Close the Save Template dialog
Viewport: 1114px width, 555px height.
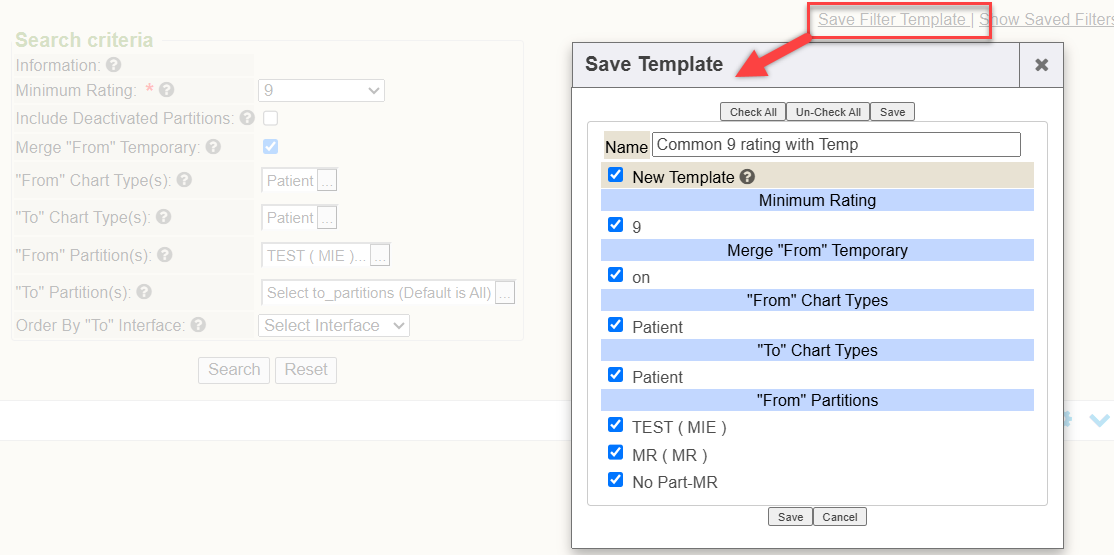tap(1042, 65)
